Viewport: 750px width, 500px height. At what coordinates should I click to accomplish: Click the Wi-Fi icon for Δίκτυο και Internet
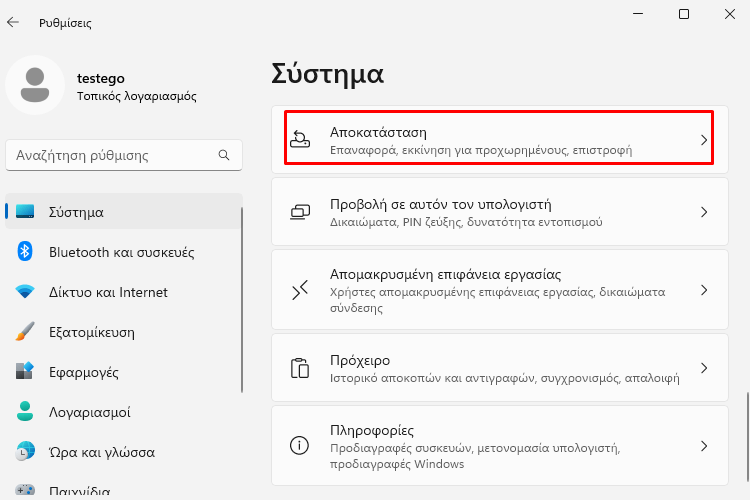25,291
